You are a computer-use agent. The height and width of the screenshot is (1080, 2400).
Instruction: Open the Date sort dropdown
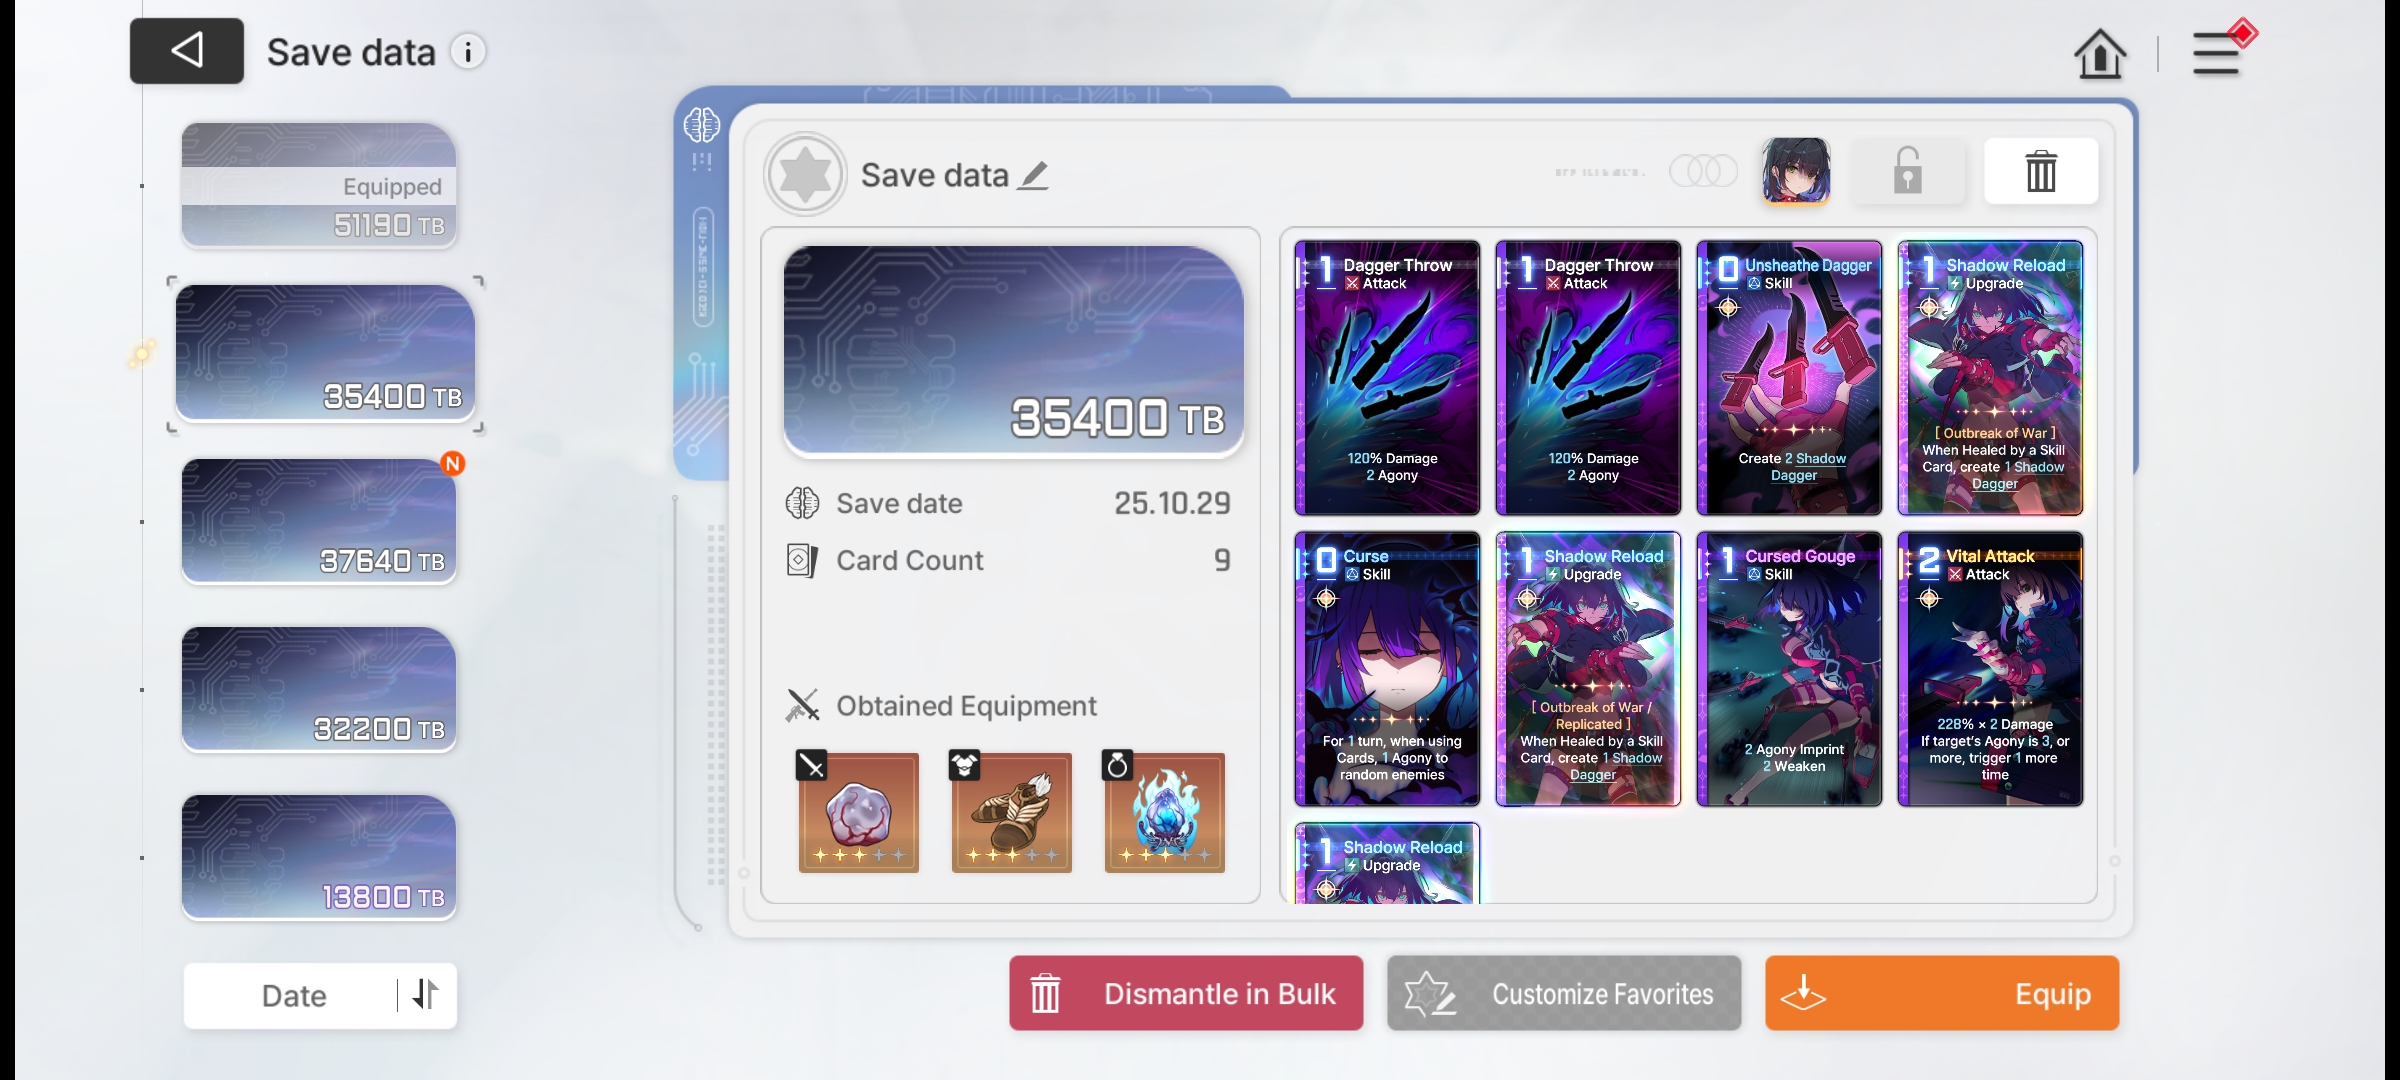click(293, 995)
